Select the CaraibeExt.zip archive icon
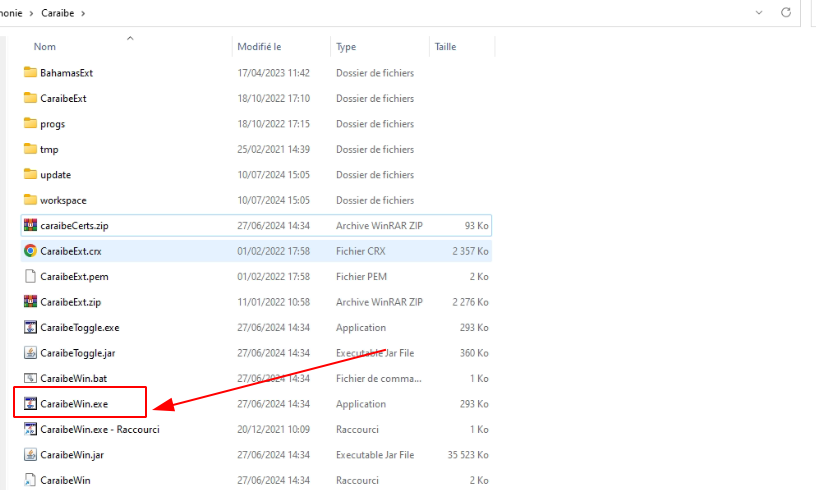 tap(30, 302)
